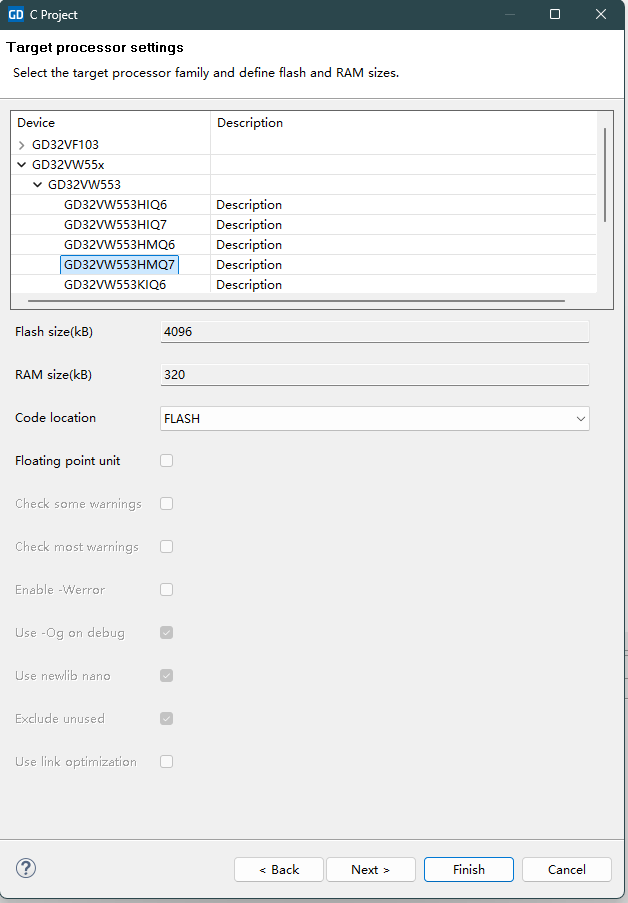
Task: Close the C Project dialog
Action: [600, 15]
